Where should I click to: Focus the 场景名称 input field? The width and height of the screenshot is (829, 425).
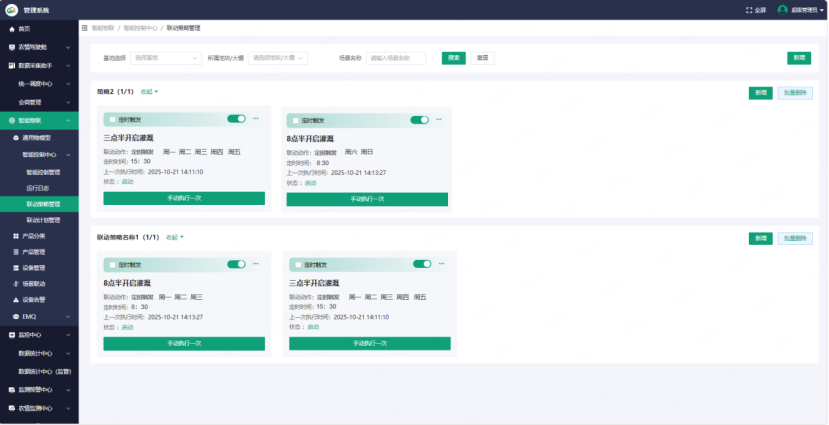pos(396,58)
